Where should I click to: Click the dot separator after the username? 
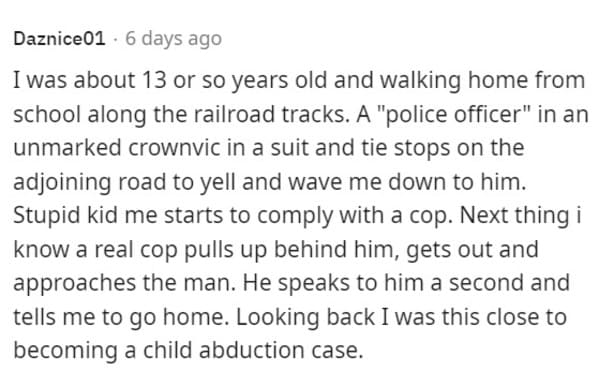coord(115,39)
